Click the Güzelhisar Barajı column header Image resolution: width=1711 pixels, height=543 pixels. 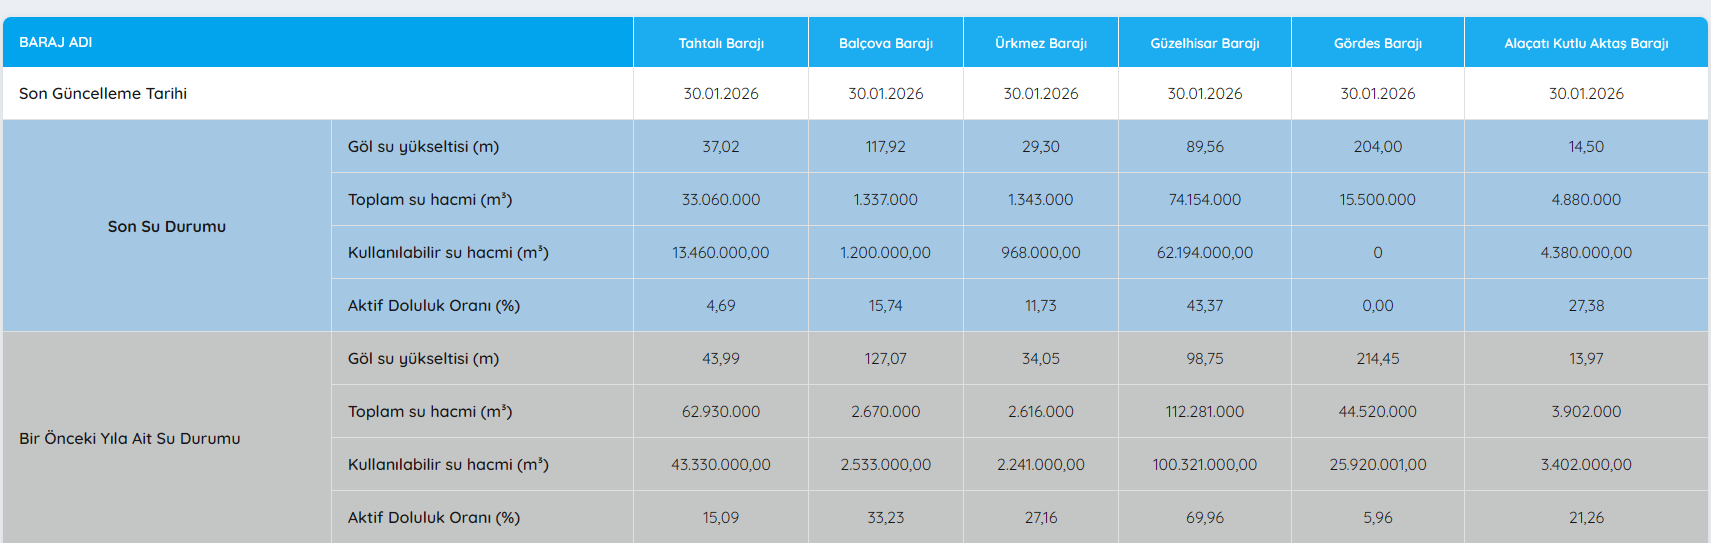point(1204,43)
